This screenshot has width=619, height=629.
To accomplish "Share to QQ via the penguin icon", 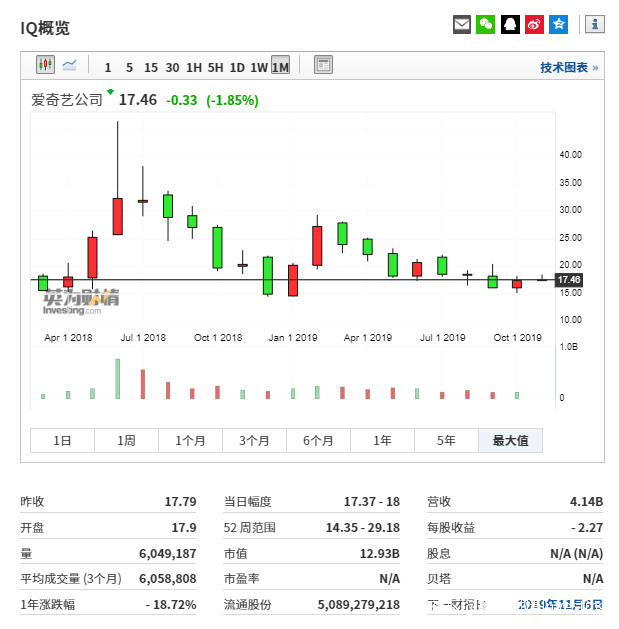I will click(x=510, y=24).
